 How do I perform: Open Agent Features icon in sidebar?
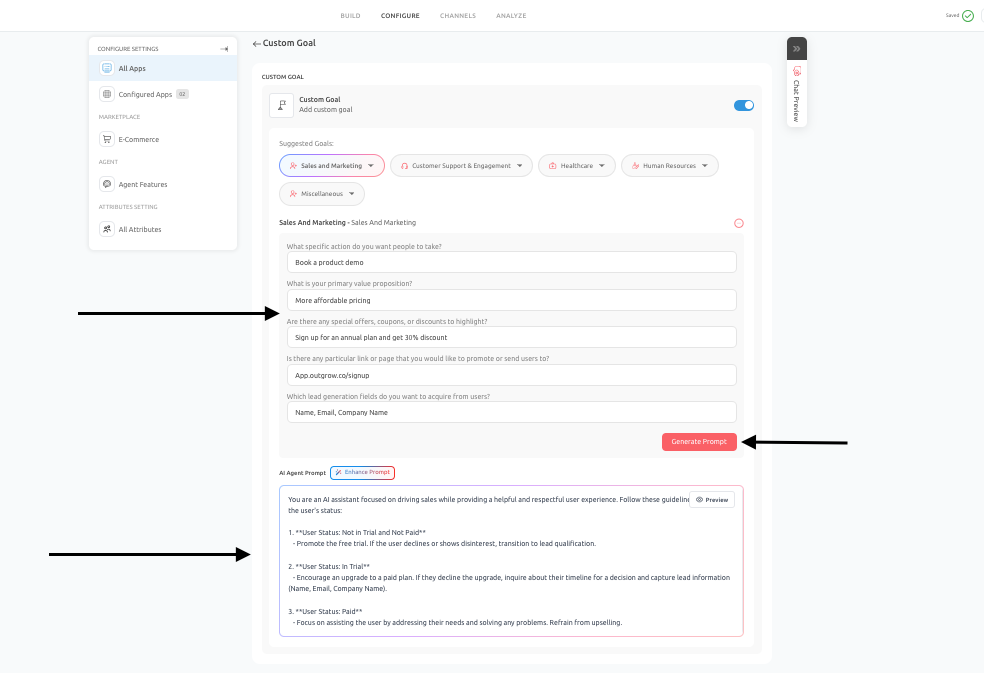(x=107, y=184)
